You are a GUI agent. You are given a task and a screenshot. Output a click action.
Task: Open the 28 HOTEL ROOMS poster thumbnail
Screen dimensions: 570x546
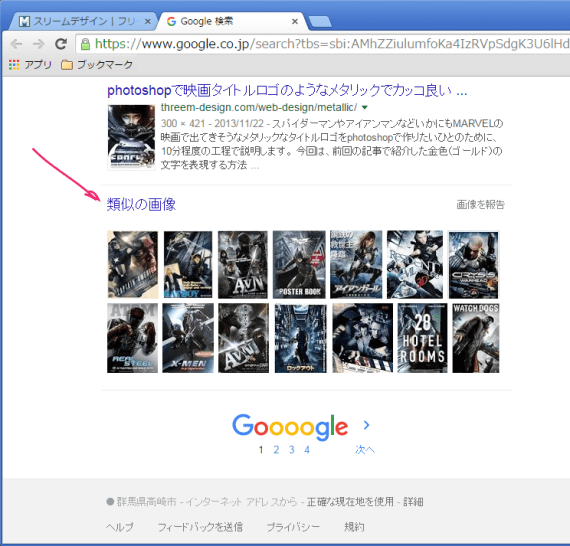[422, 338]
